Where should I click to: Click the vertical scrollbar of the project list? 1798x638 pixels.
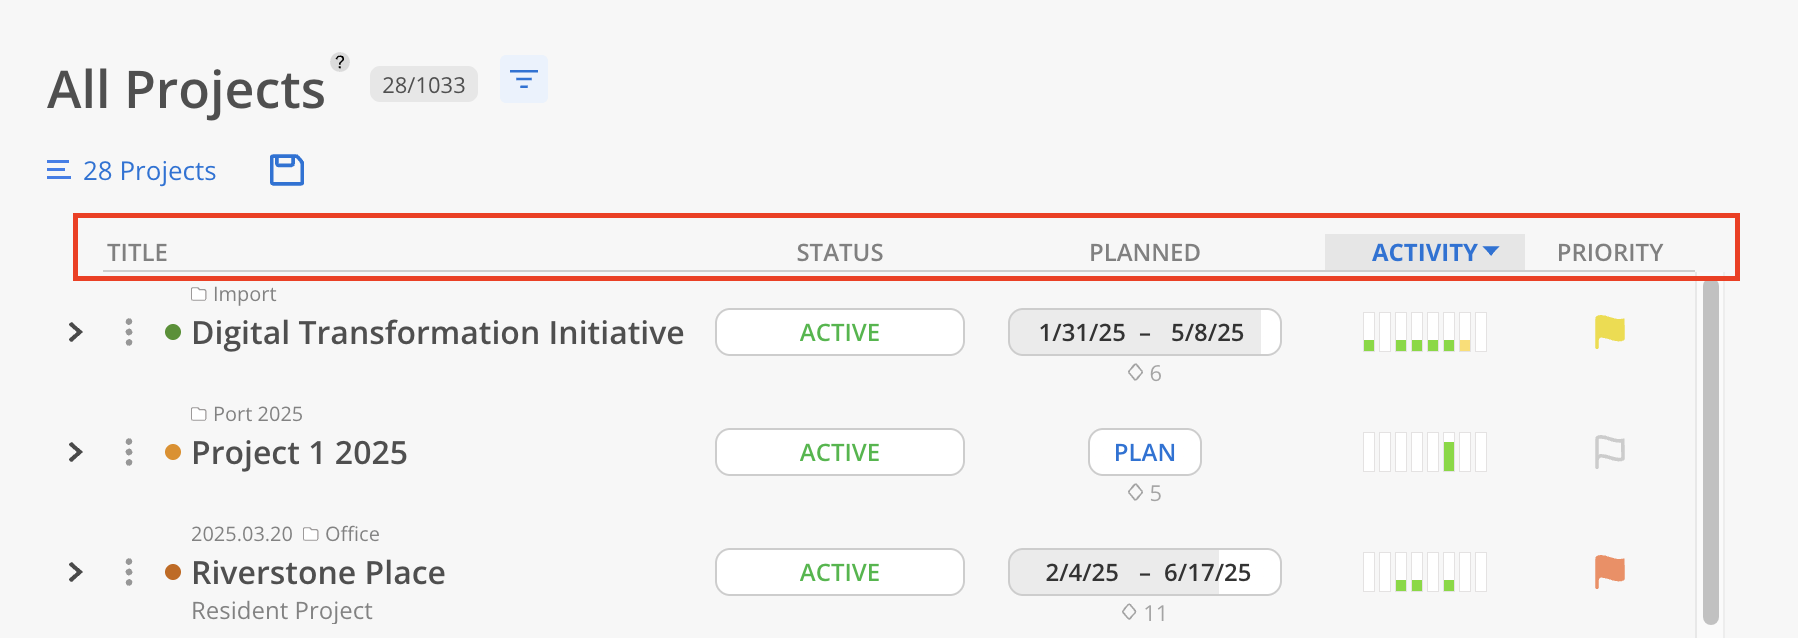(x=1710, y=452)
